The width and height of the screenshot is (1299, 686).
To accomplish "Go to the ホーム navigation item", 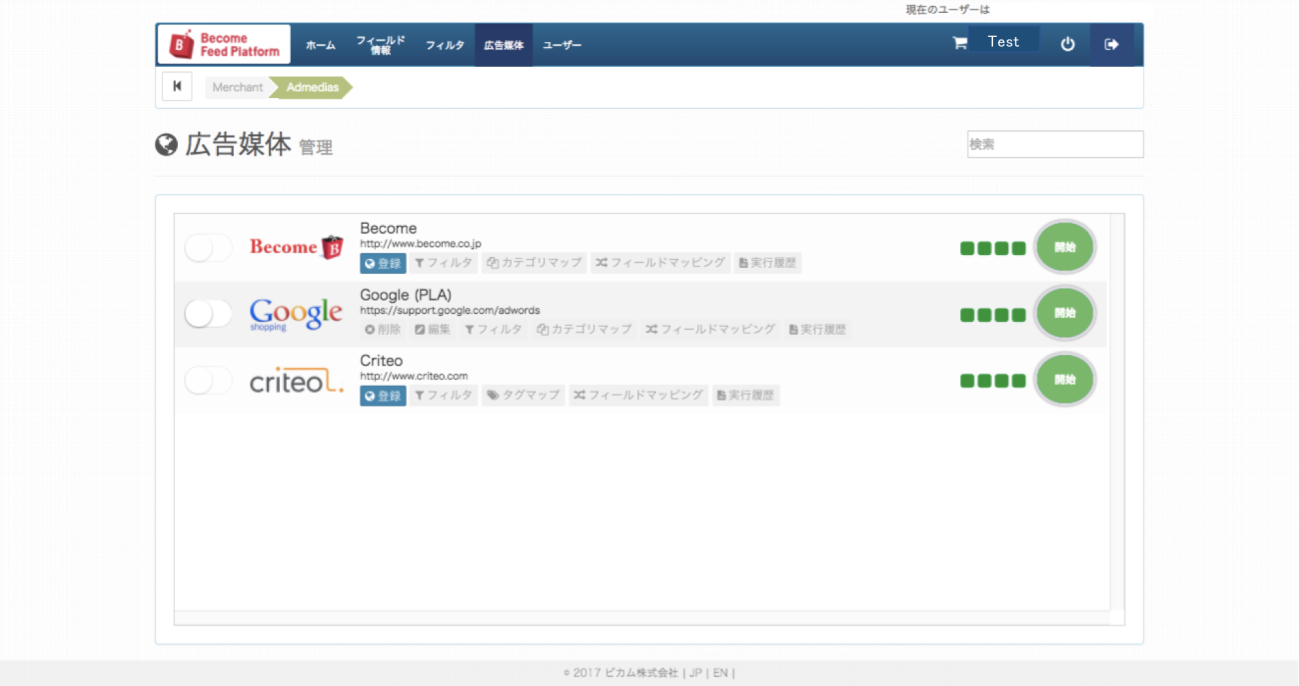I will [320, 45].
